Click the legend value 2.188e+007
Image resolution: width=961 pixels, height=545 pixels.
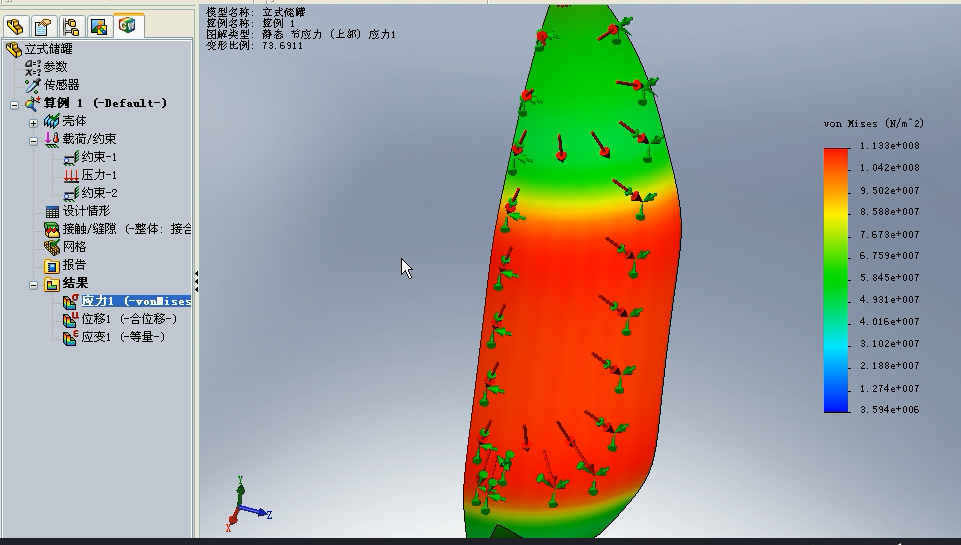tap(889, 365)
